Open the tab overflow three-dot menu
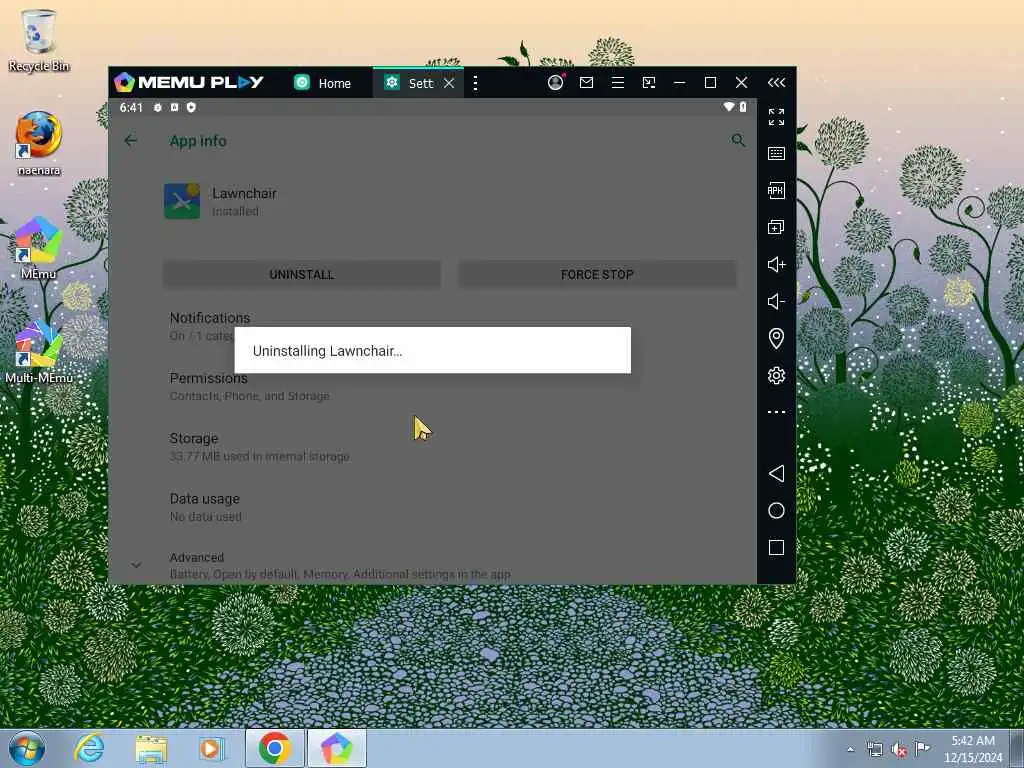This screenshot has height=768, width=1024. point(475,83)
